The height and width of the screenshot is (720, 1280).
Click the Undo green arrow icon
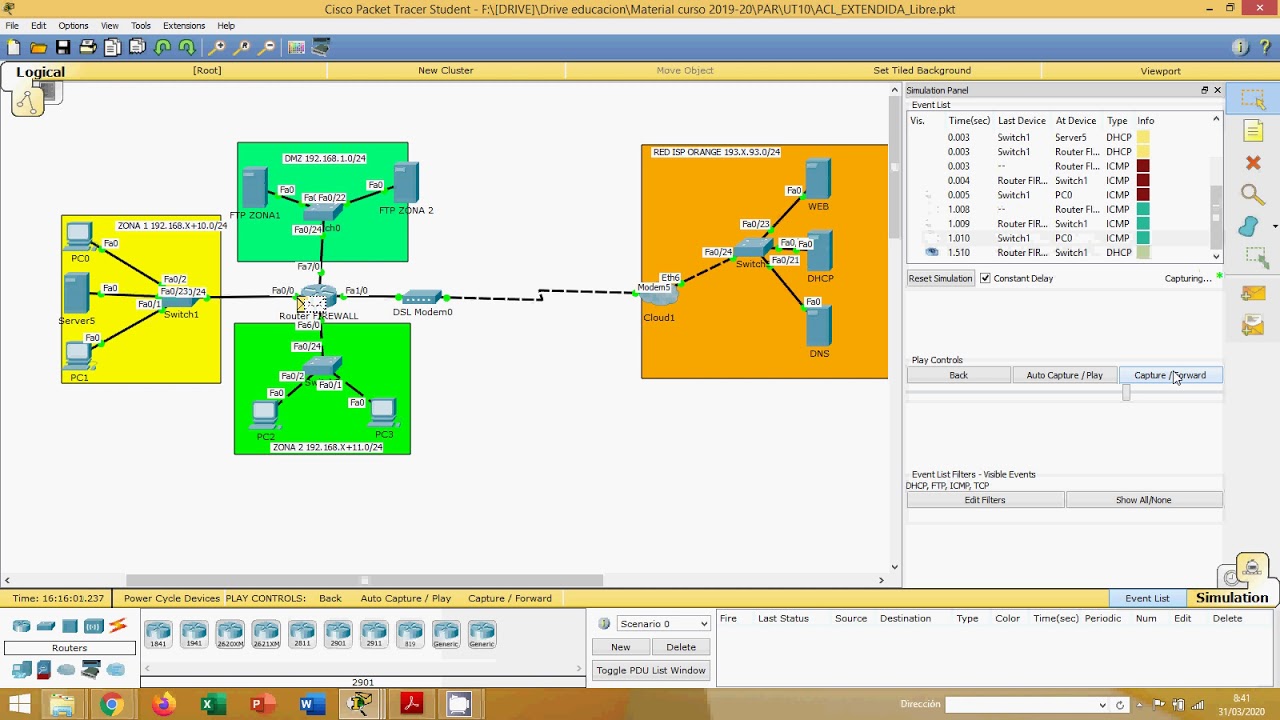(x=163, y=47)
